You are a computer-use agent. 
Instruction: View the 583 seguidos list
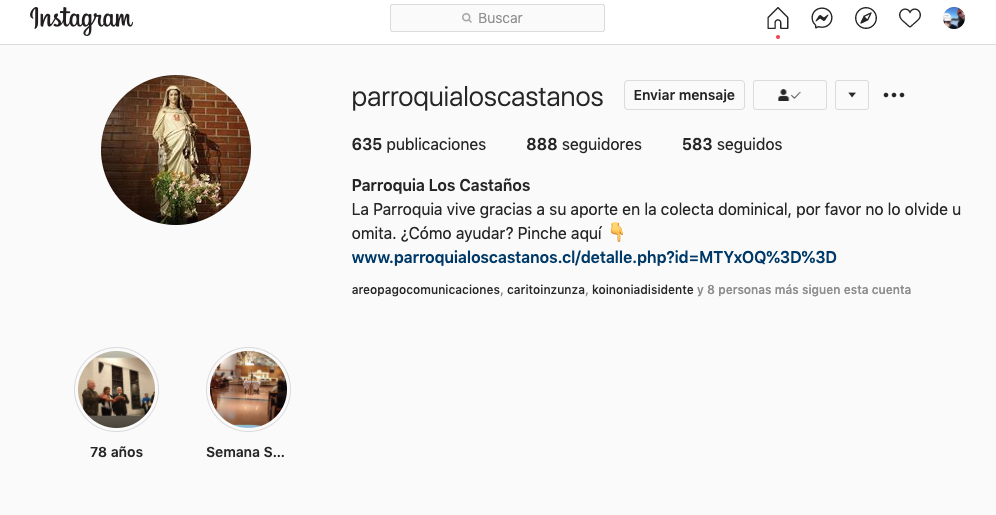click(x=732, y=145)
